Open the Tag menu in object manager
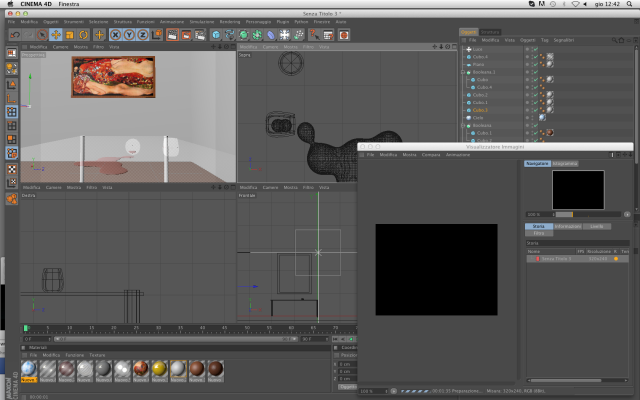 (x=545, y=40)
